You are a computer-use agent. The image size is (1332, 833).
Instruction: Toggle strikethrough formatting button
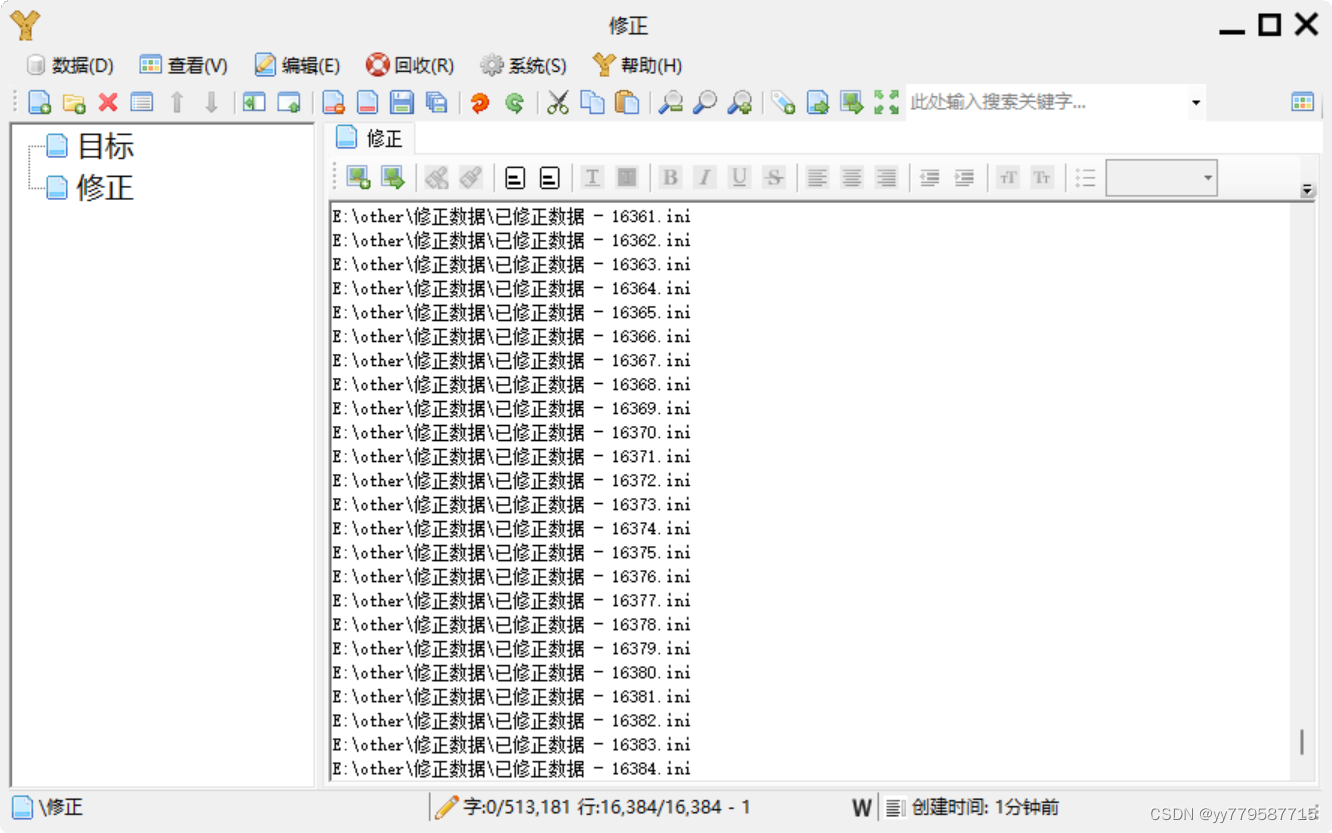point(773,178)
